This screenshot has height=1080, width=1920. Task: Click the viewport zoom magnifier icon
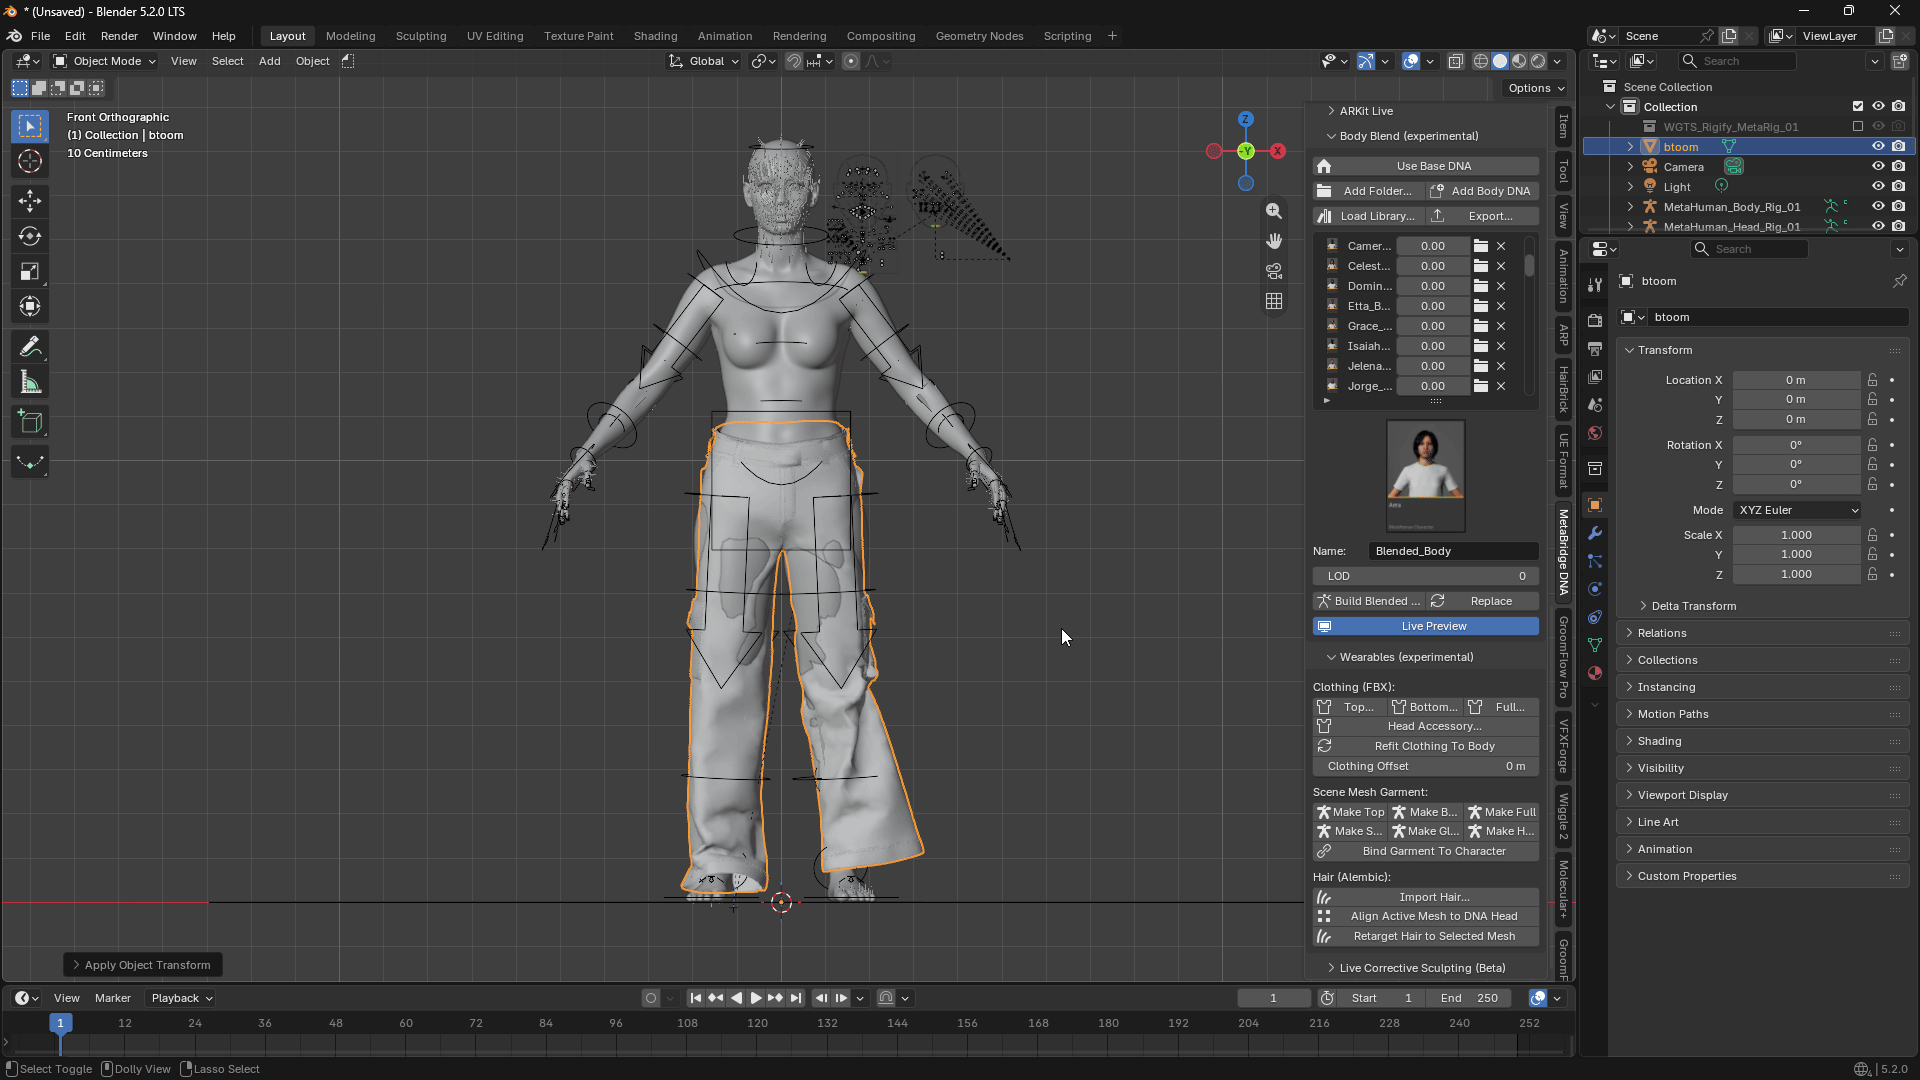(x=1274, y=211)
